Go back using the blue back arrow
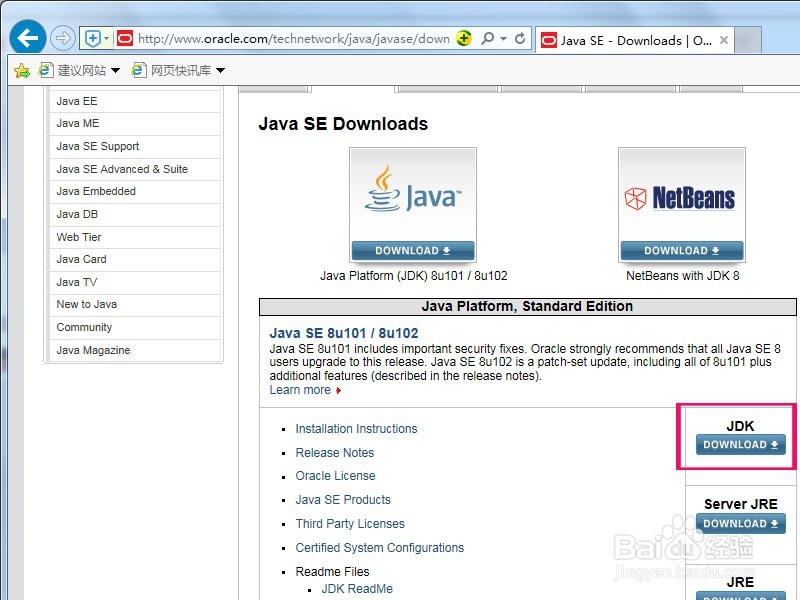The height and width of the screenshot is (600, 800). pos(28,37)
